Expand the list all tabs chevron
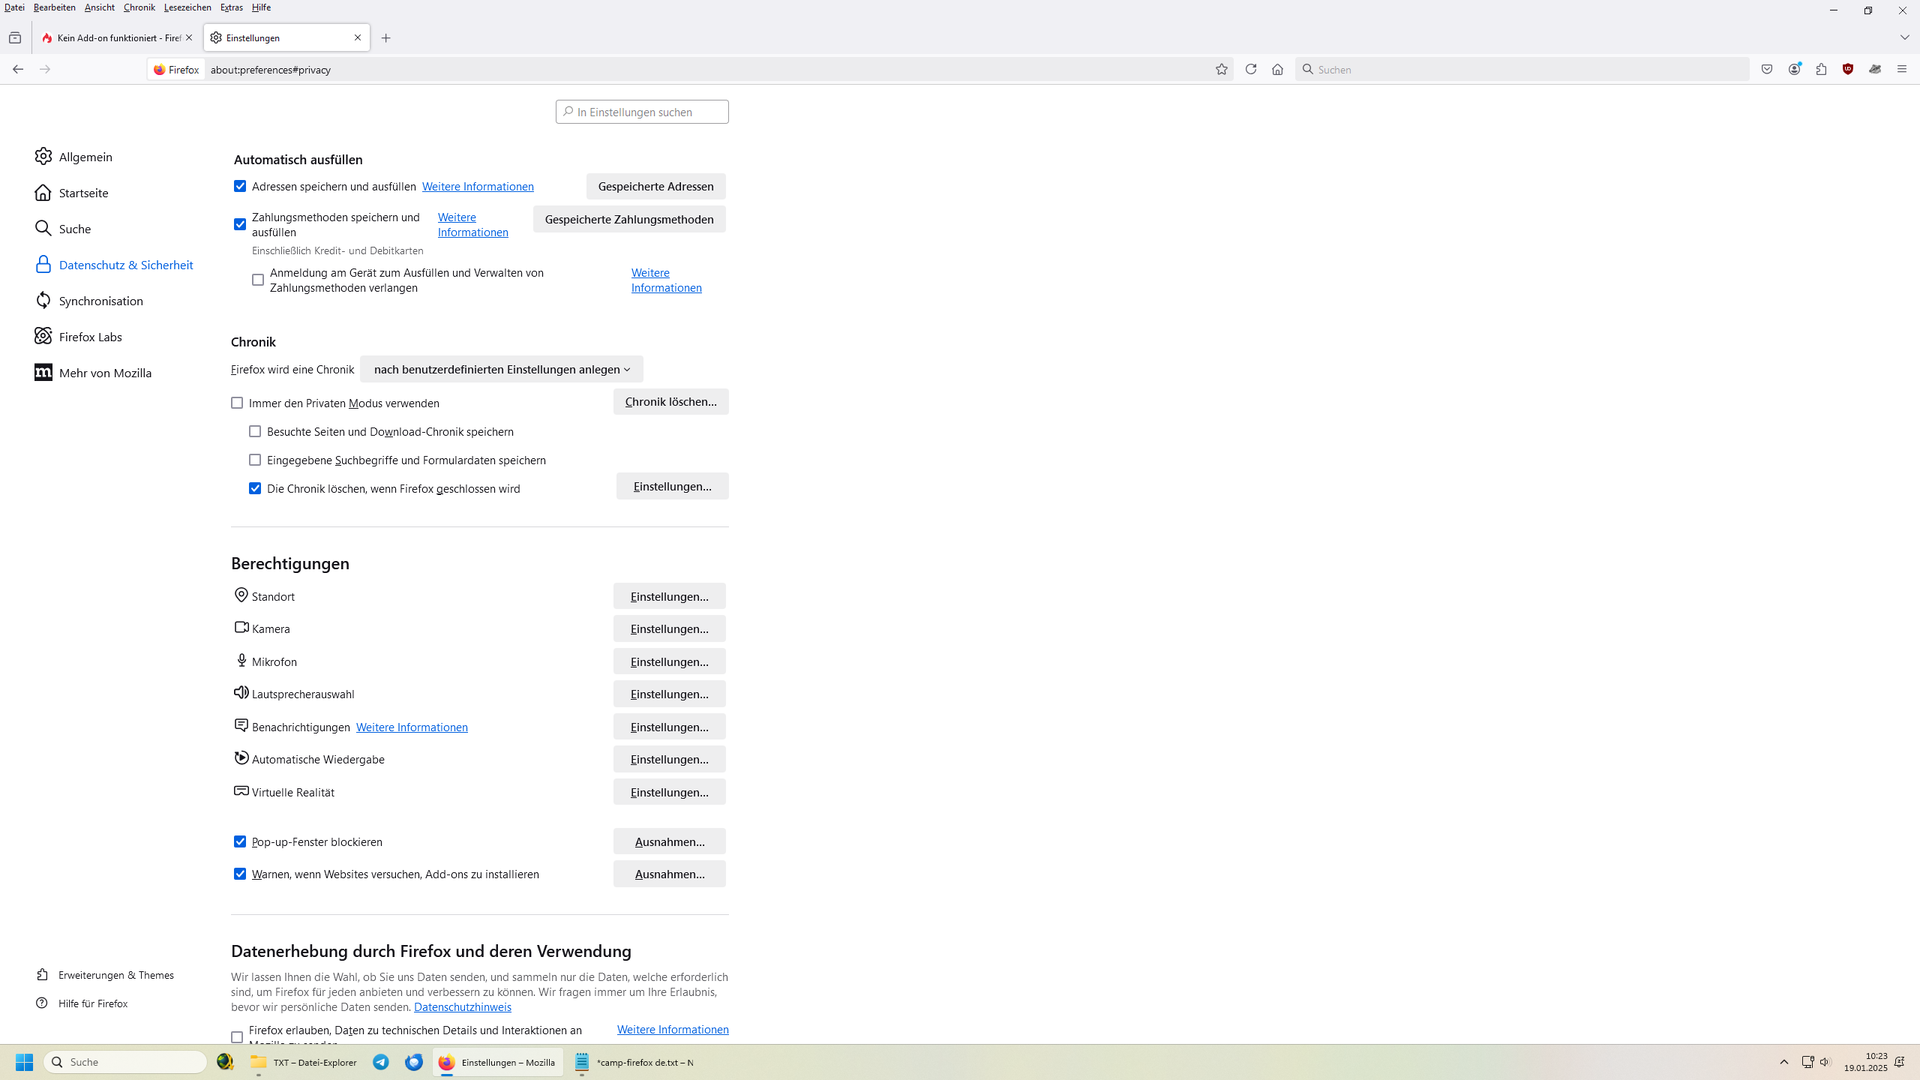This screenshot has width=1920, height=1080. (1904, 38)
